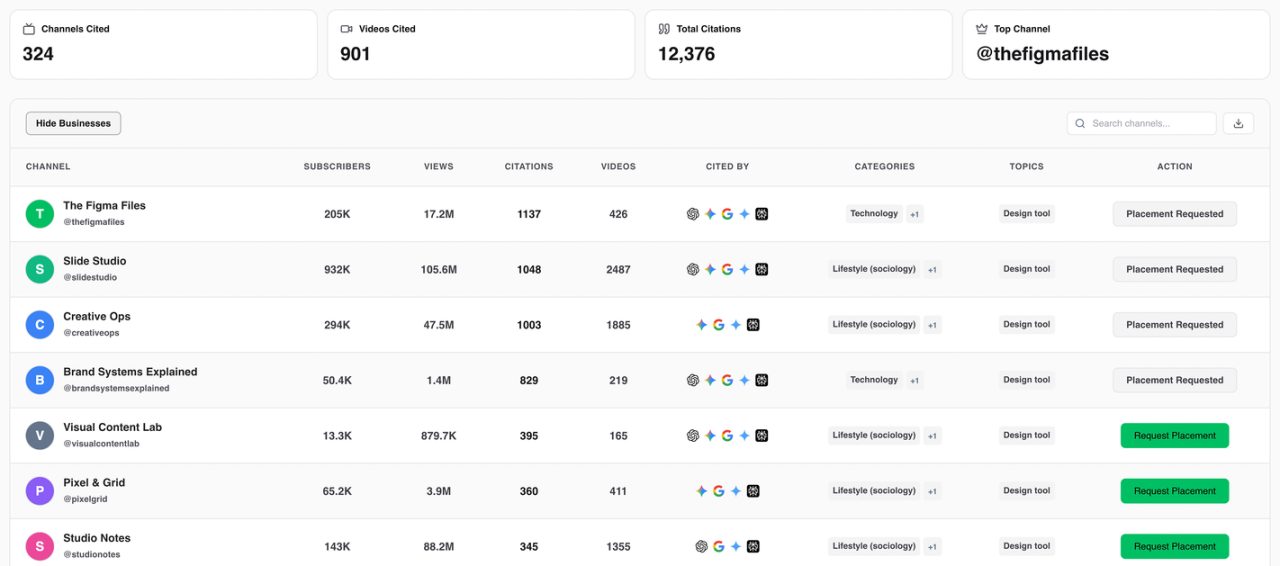Viewport: 1280px width, 566px height.
Task: Click Design tool topic in Slide Studio row
Action: [x=1027, y=269]
